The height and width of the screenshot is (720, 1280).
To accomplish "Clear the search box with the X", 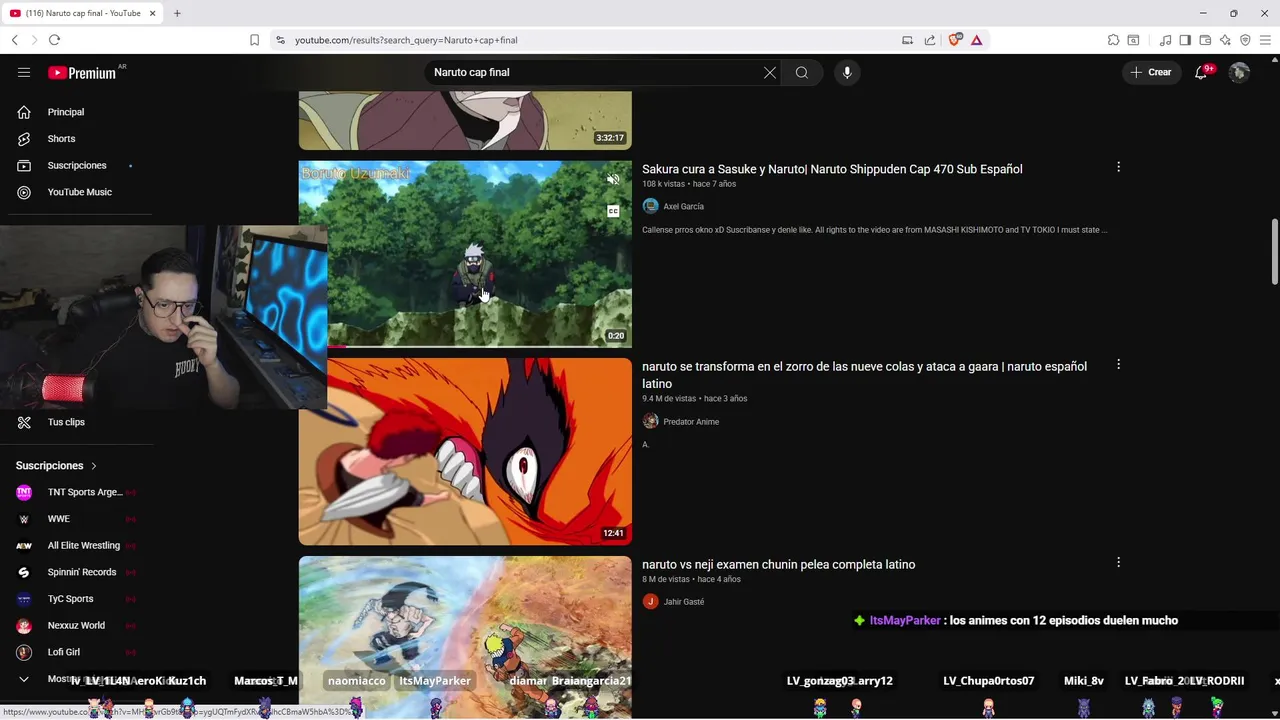I will coord(770,72).
